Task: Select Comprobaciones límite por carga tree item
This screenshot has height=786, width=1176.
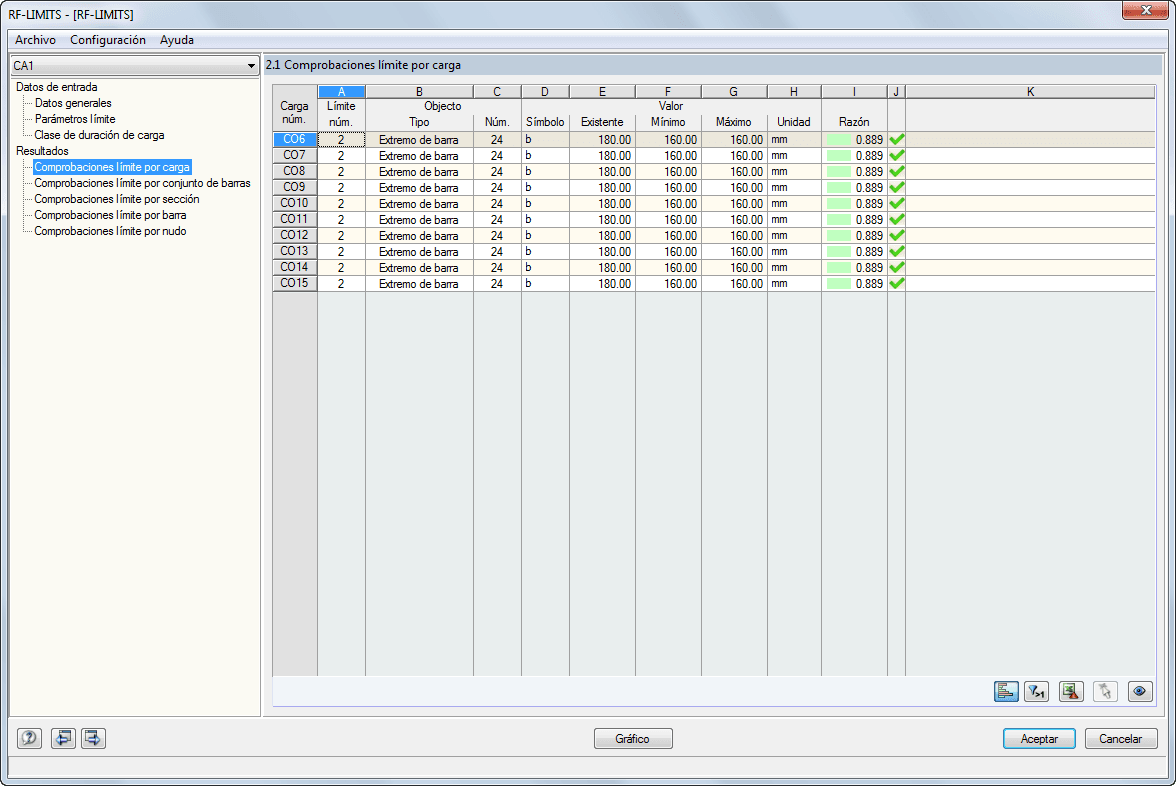Action: pyautogui.click(x=112, y=167)
